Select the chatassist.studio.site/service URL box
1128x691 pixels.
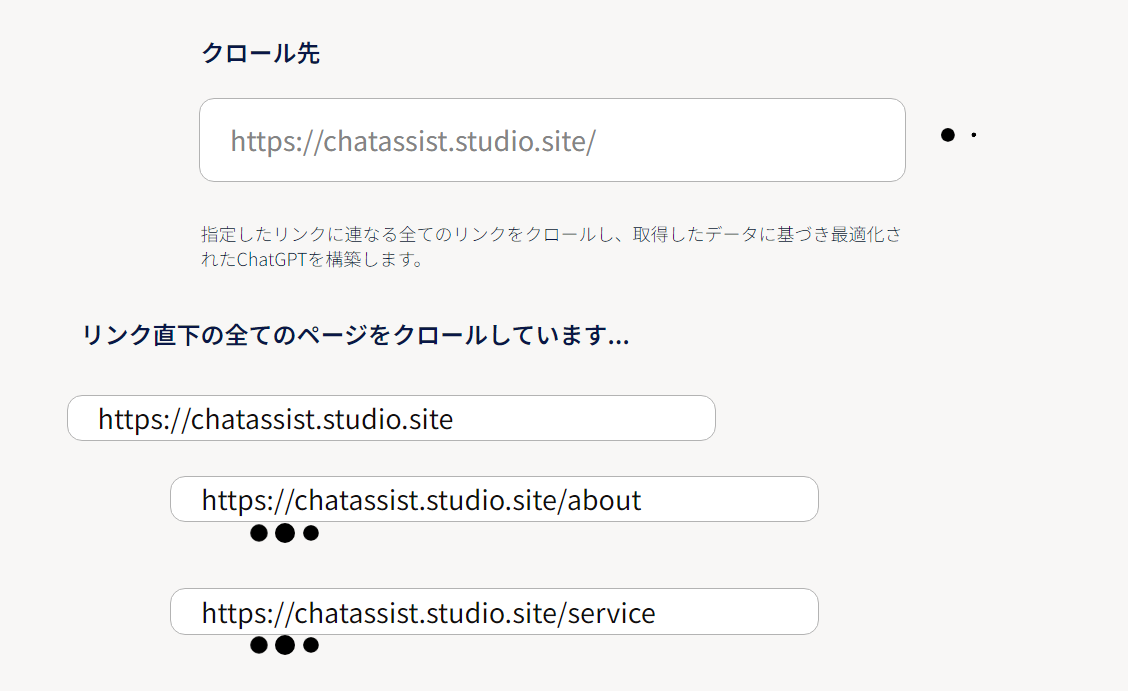point(494,611)
